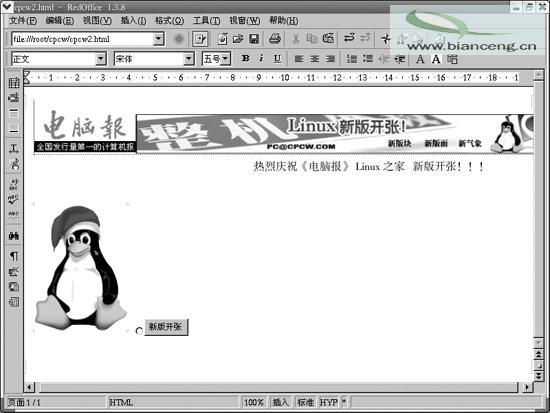
Task: Click the 插入 insert mode status field
Action: click(x=280, y=402)
